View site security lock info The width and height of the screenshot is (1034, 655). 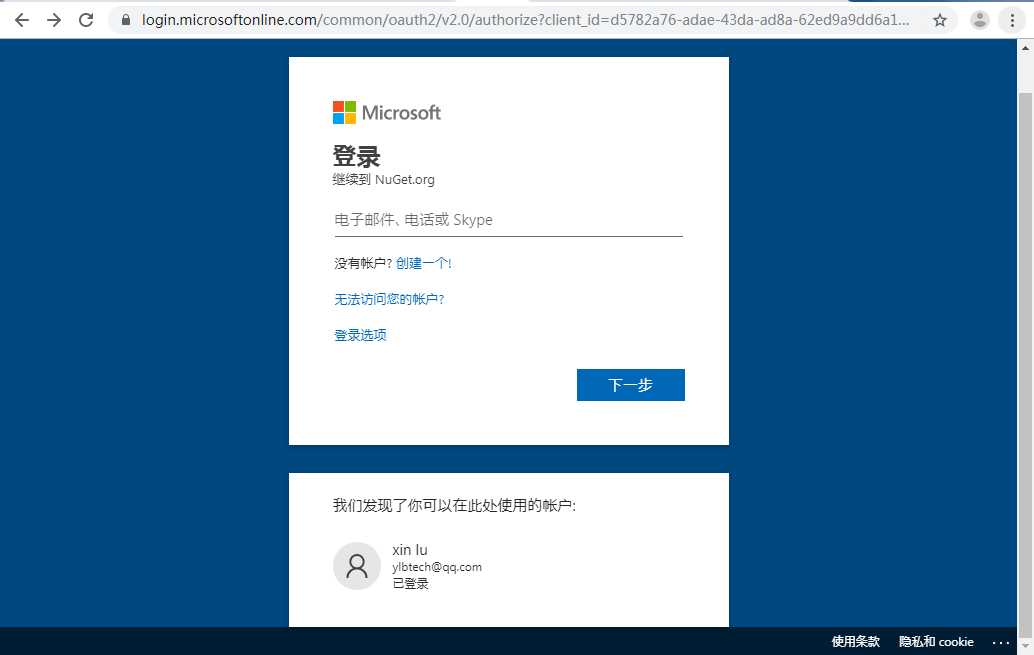(x=125, y=20)
